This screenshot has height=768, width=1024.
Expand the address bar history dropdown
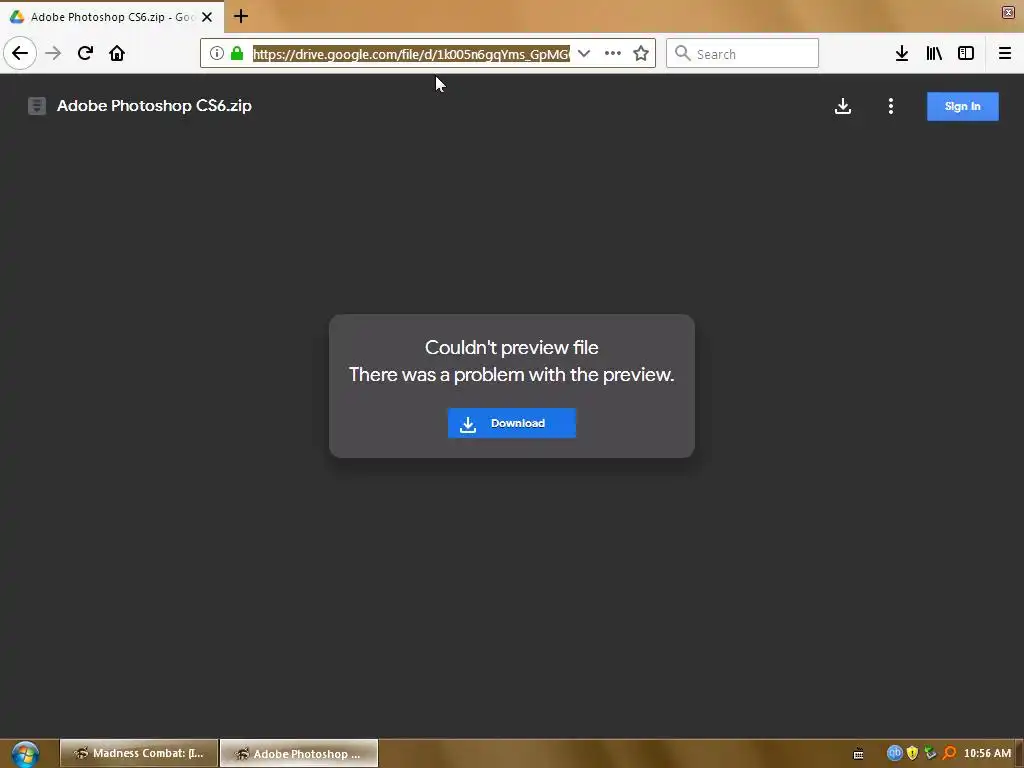click(584, 53)
